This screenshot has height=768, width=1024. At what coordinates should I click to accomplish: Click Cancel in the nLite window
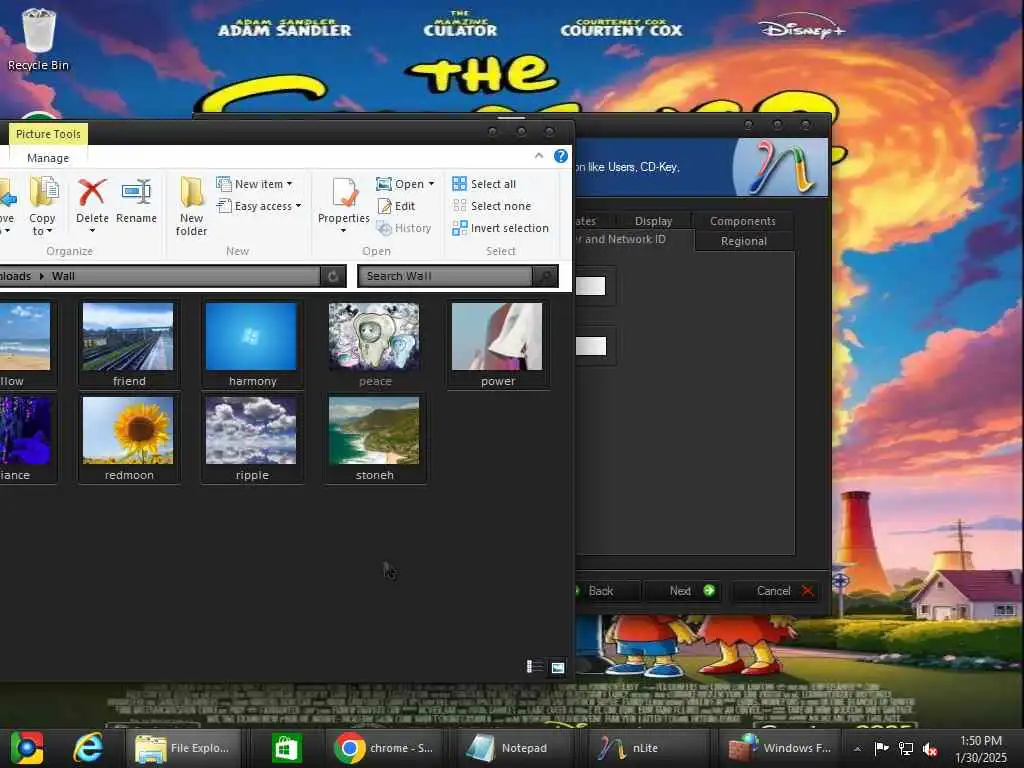coord(777,591)
